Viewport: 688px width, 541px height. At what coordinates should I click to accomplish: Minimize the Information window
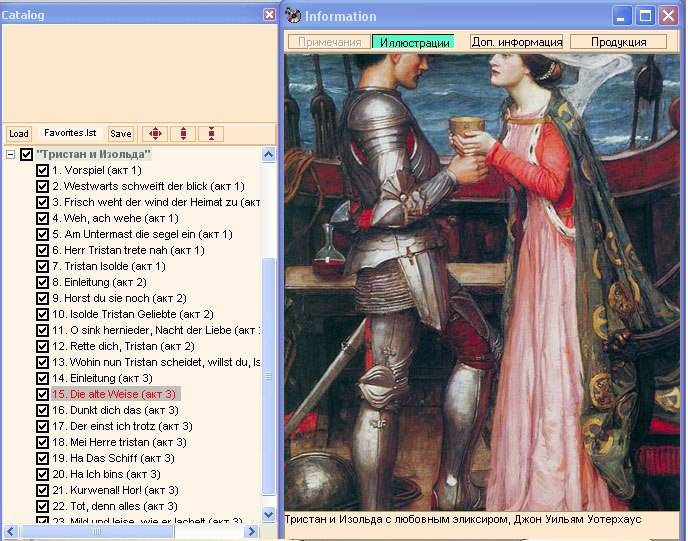tap(621, 16)
